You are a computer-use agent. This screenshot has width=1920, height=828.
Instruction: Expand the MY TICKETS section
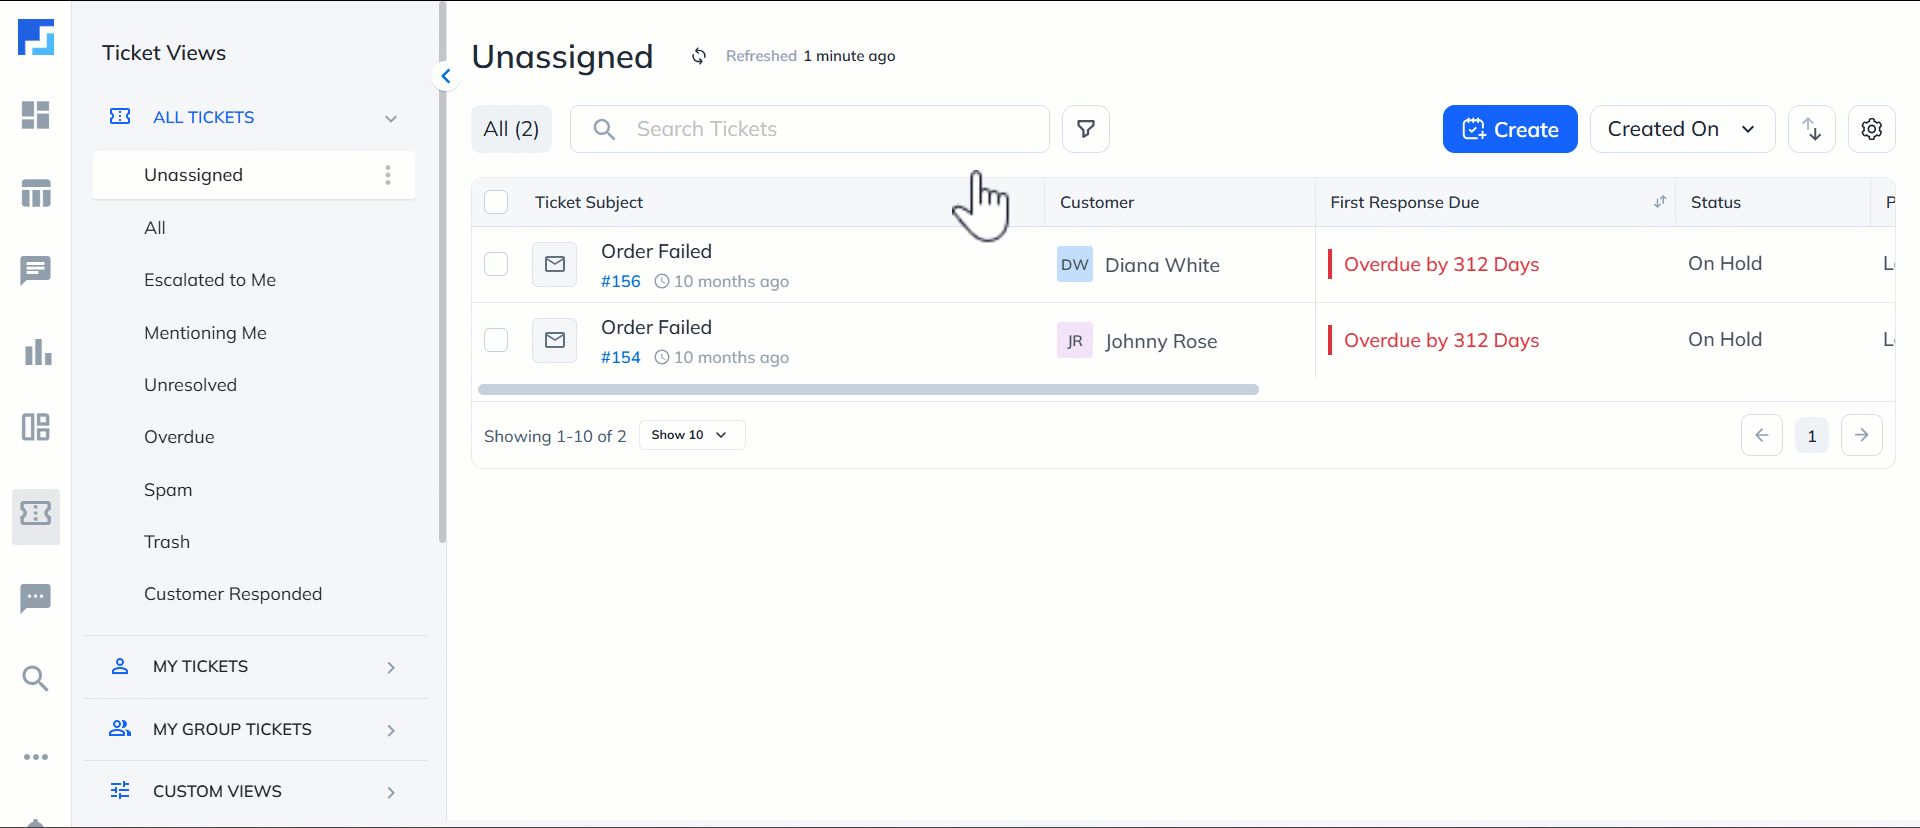tap(390, 667)
